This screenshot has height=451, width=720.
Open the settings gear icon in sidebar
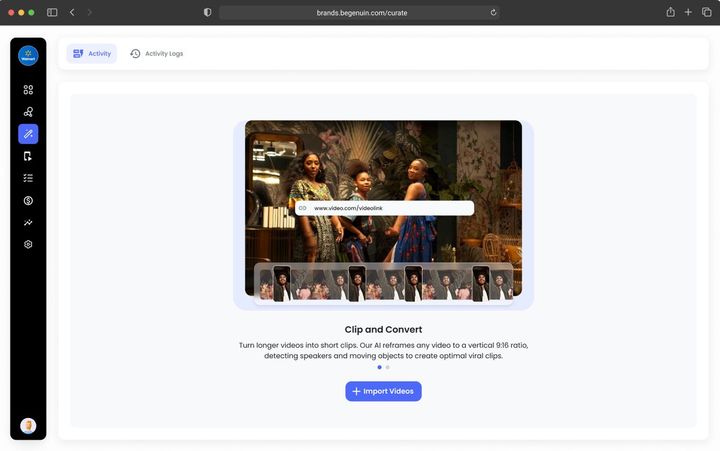pyautogui.click(x=28, y=244)
